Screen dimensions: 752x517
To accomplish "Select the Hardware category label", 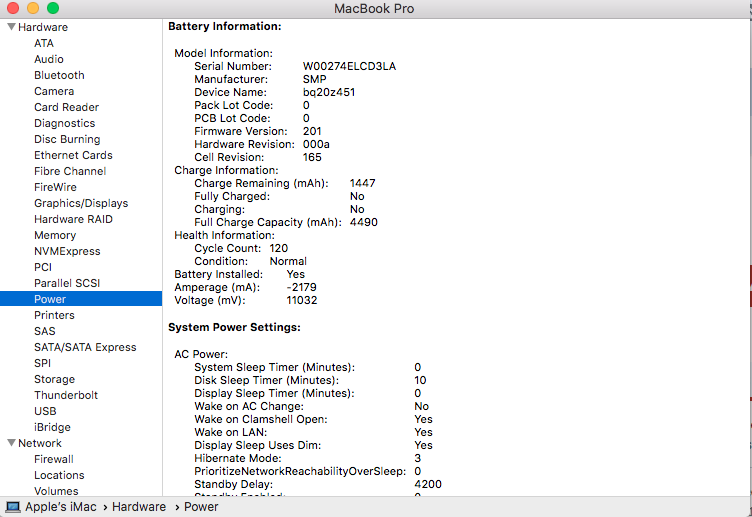I will 43,27.
